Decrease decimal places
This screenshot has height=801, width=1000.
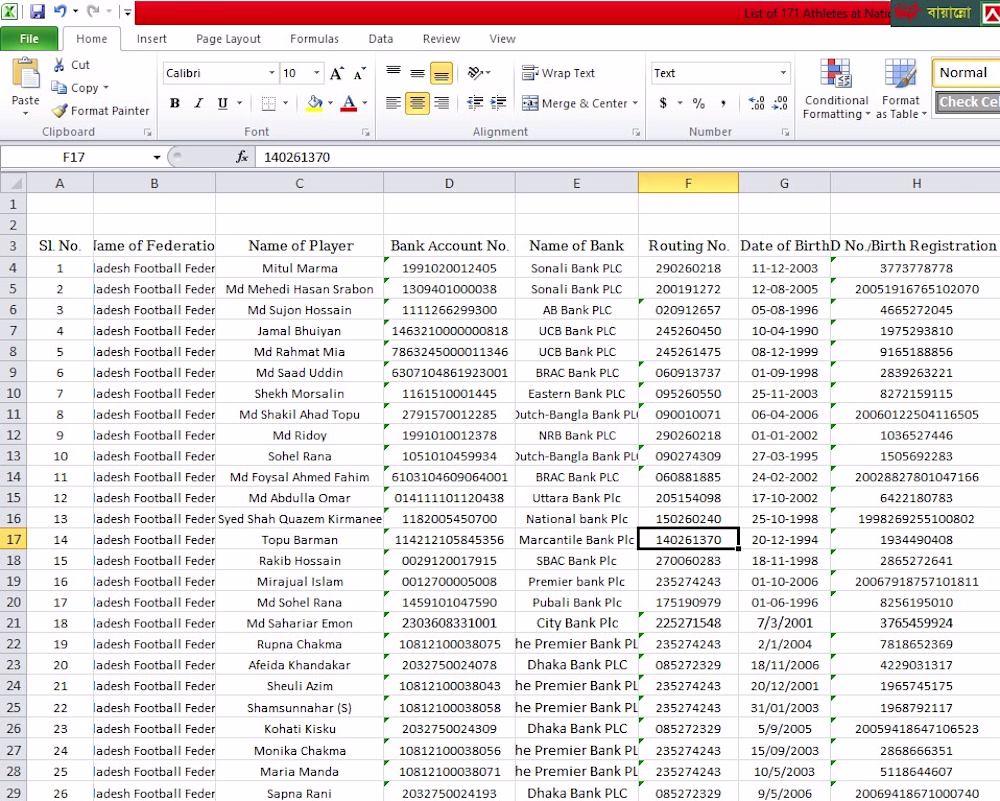780,103
